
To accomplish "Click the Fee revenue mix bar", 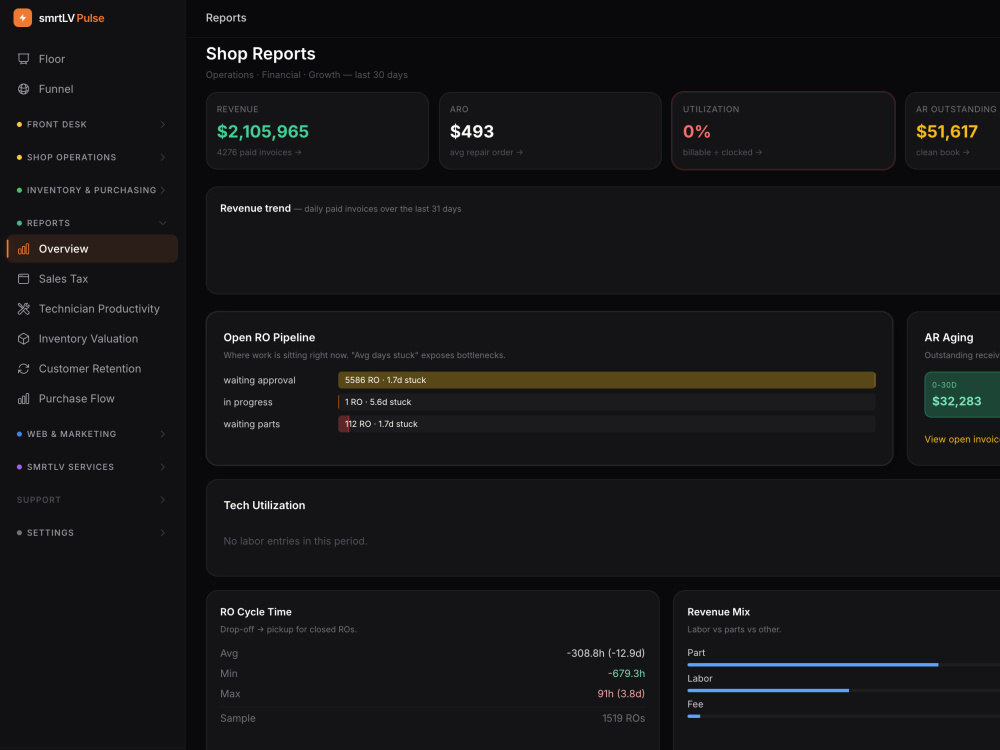I will 843,716.
